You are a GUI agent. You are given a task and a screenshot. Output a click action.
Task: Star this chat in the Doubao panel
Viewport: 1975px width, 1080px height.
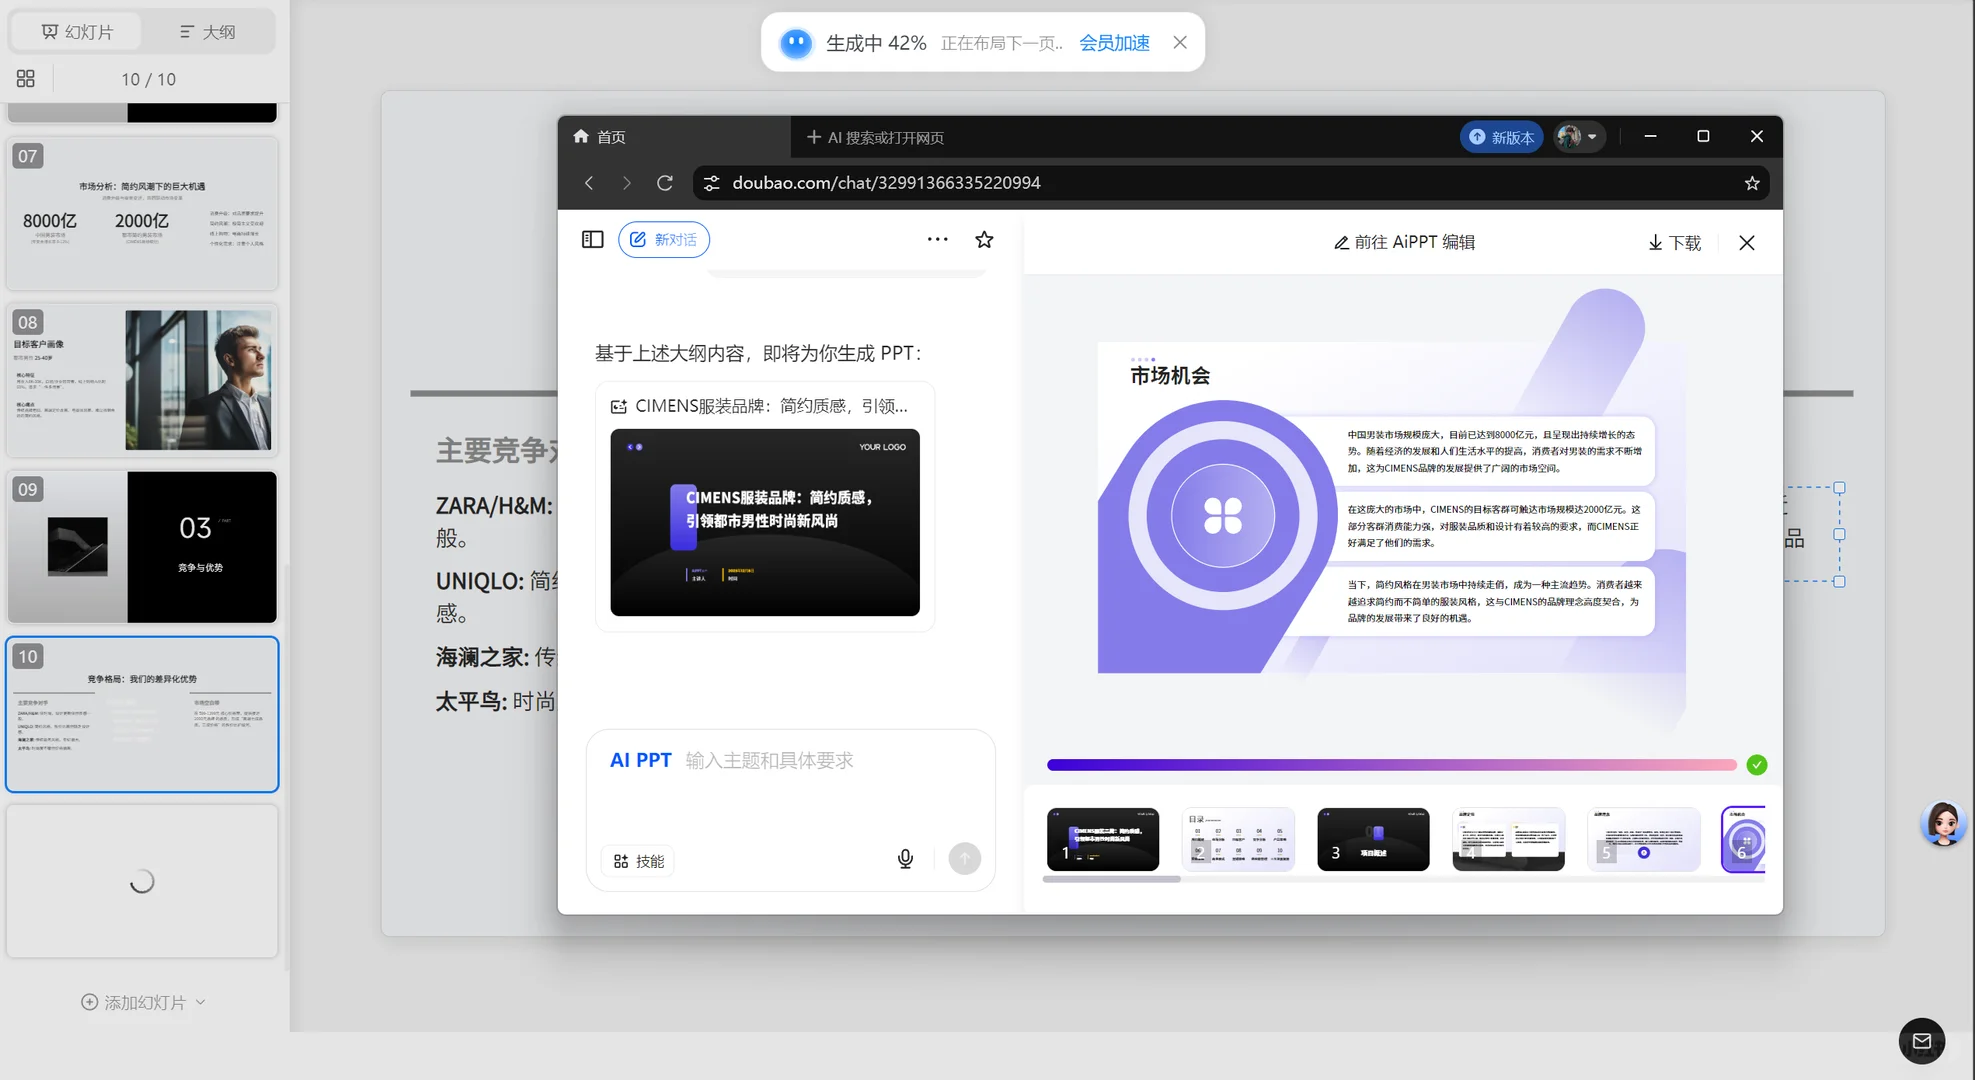click(984, 239)
